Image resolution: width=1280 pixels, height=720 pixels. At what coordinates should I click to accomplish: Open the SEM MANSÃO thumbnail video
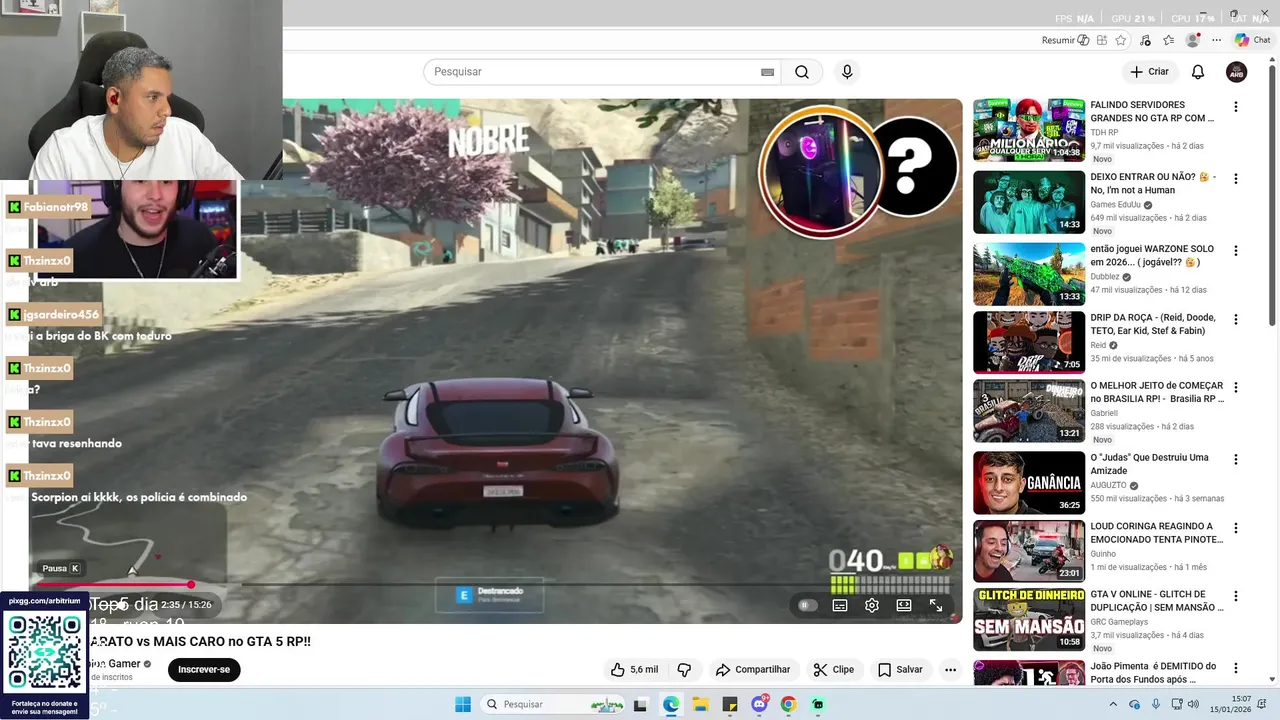pyautogui.click(x=1029, y=620)
